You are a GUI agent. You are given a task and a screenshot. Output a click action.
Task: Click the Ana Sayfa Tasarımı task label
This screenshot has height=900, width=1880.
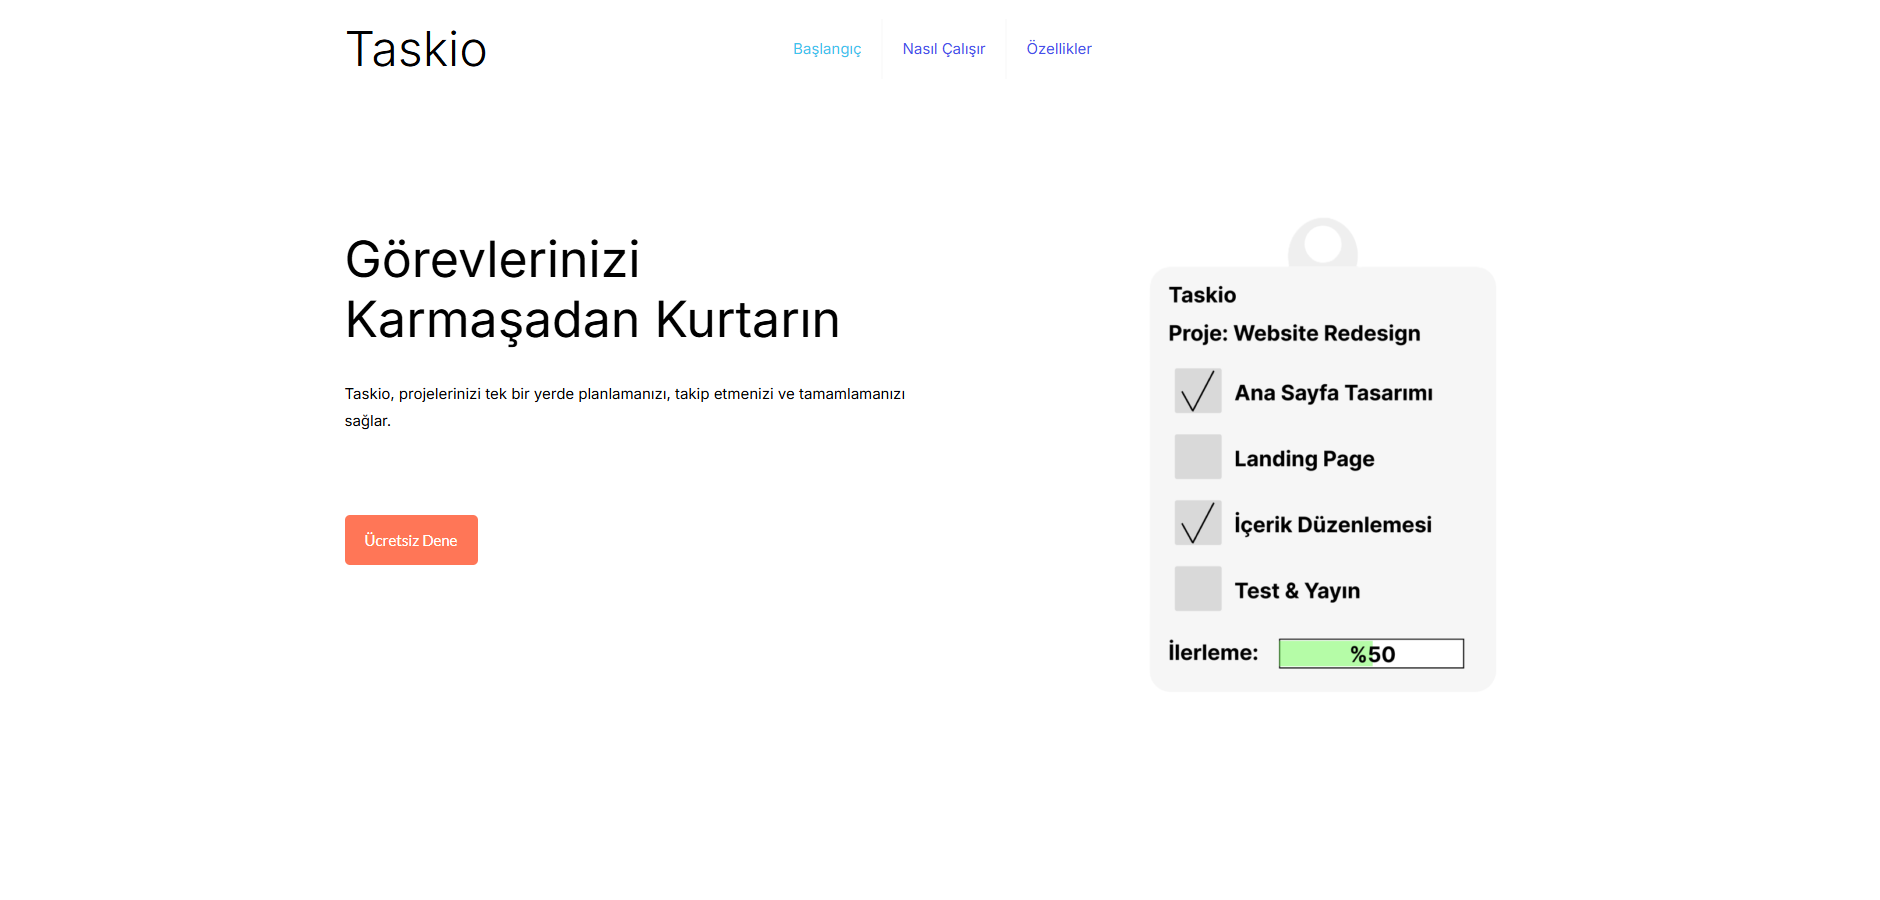[1333, 393]
